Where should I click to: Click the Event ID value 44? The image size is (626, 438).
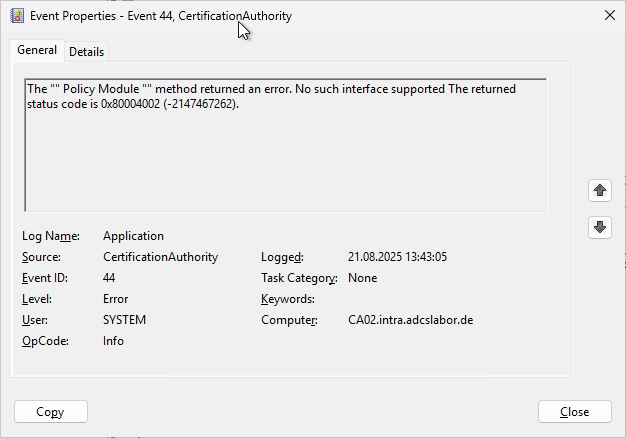coord(109,278)
